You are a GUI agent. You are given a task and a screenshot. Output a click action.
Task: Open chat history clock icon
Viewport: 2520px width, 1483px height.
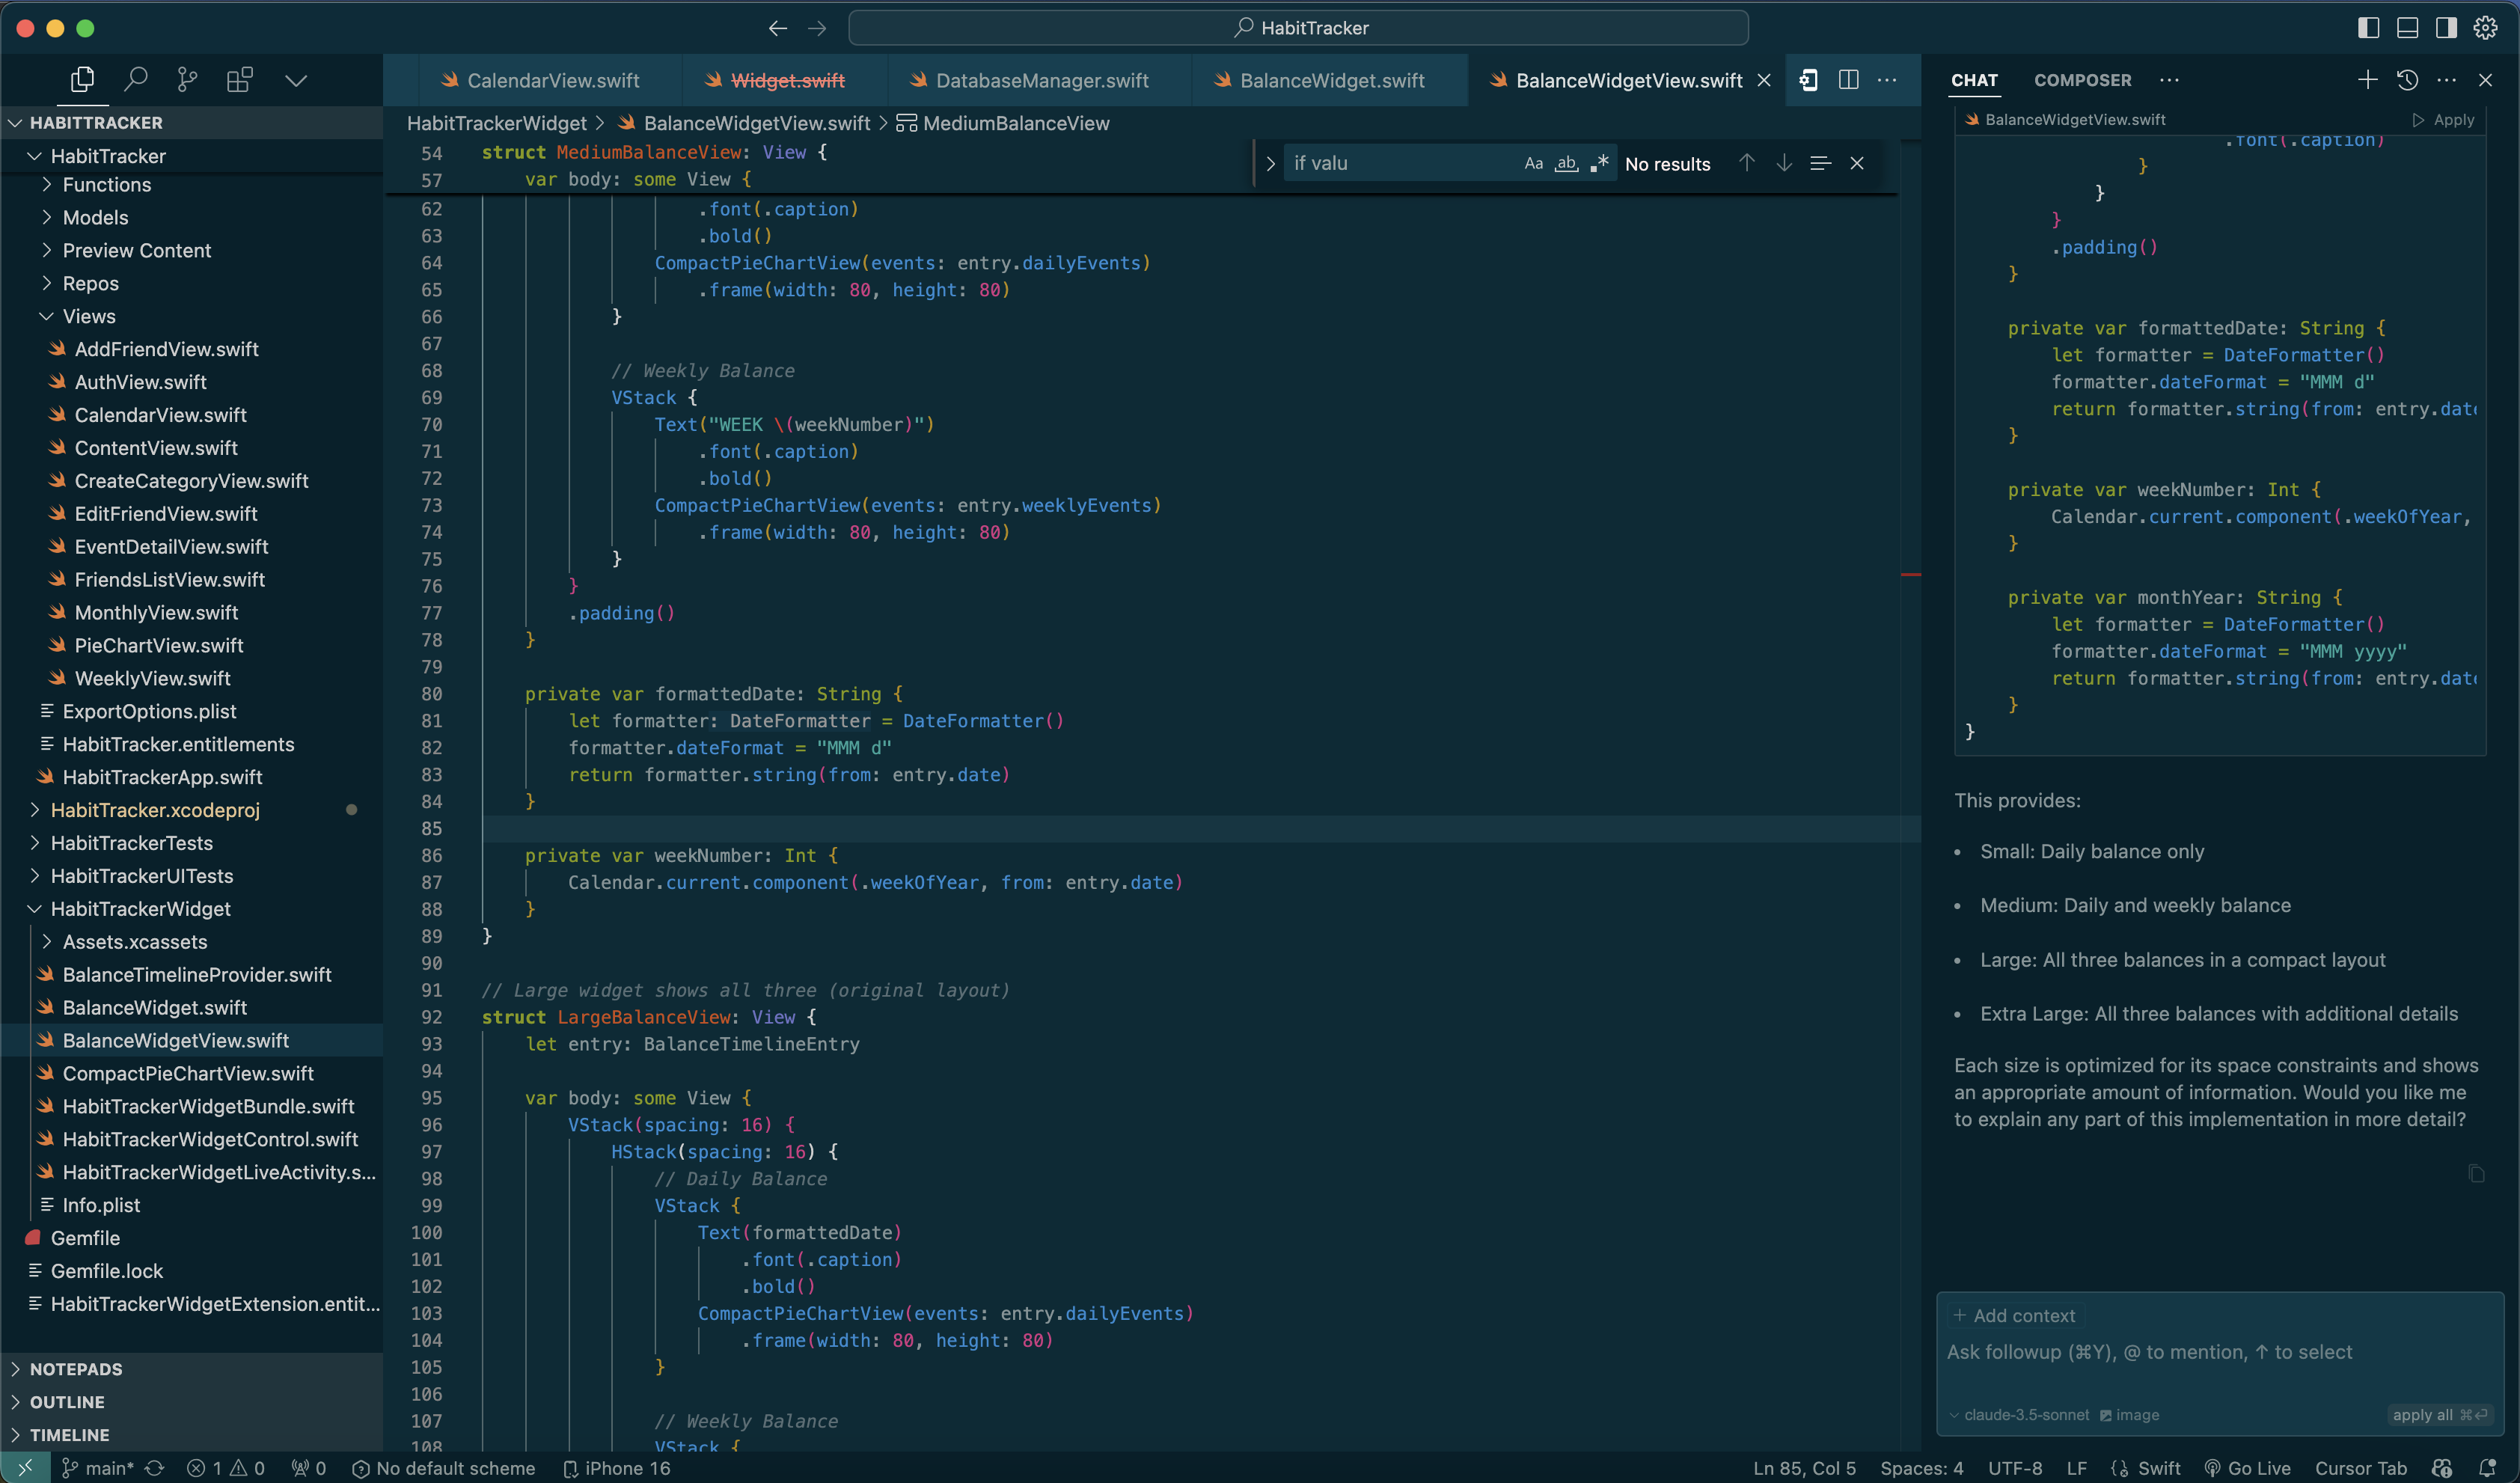coord(2407,80)
